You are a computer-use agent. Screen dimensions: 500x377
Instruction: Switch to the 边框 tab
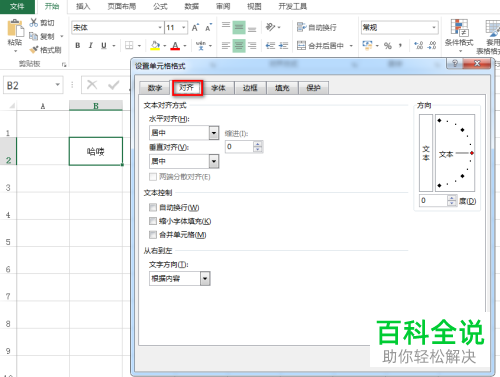pyautogui.click(x=250, y=88)
